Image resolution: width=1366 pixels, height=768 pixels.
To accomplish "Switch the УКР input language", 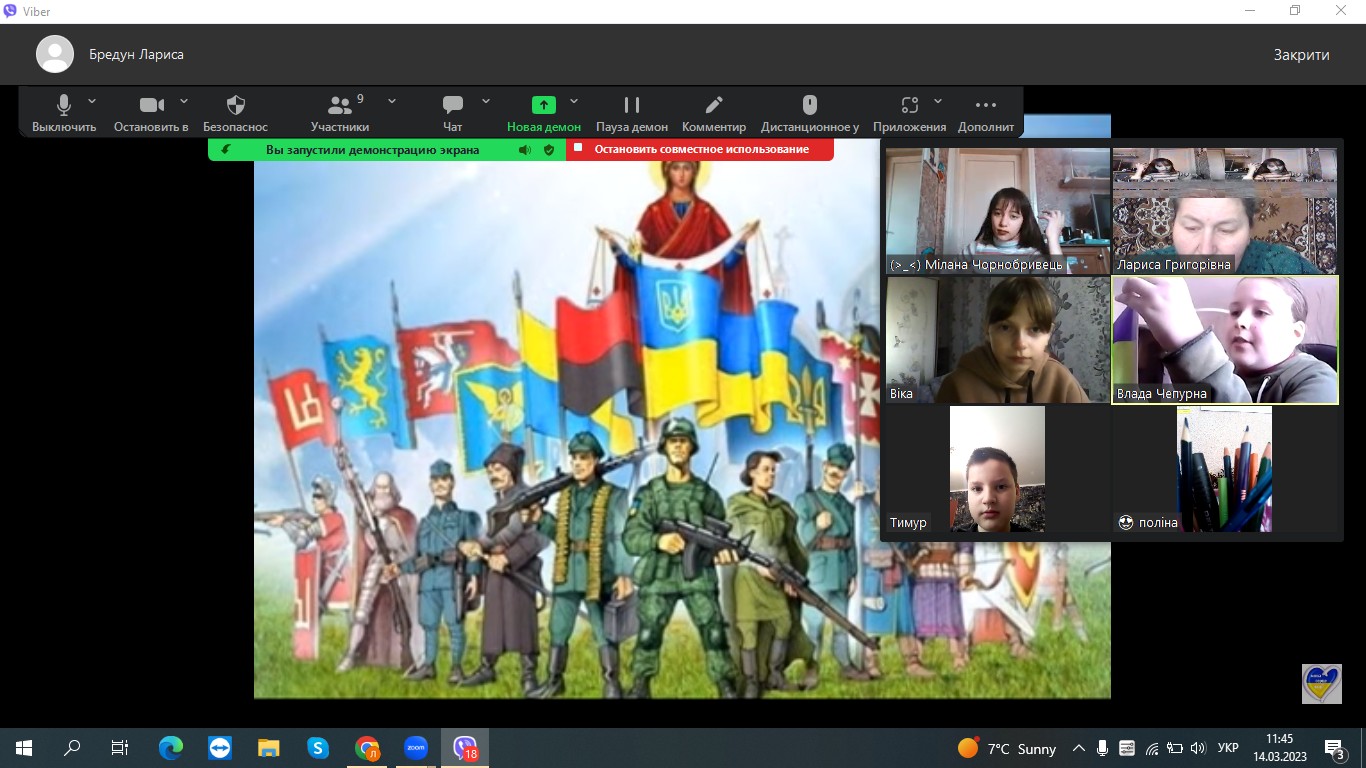I will (x=1229, y=748).
